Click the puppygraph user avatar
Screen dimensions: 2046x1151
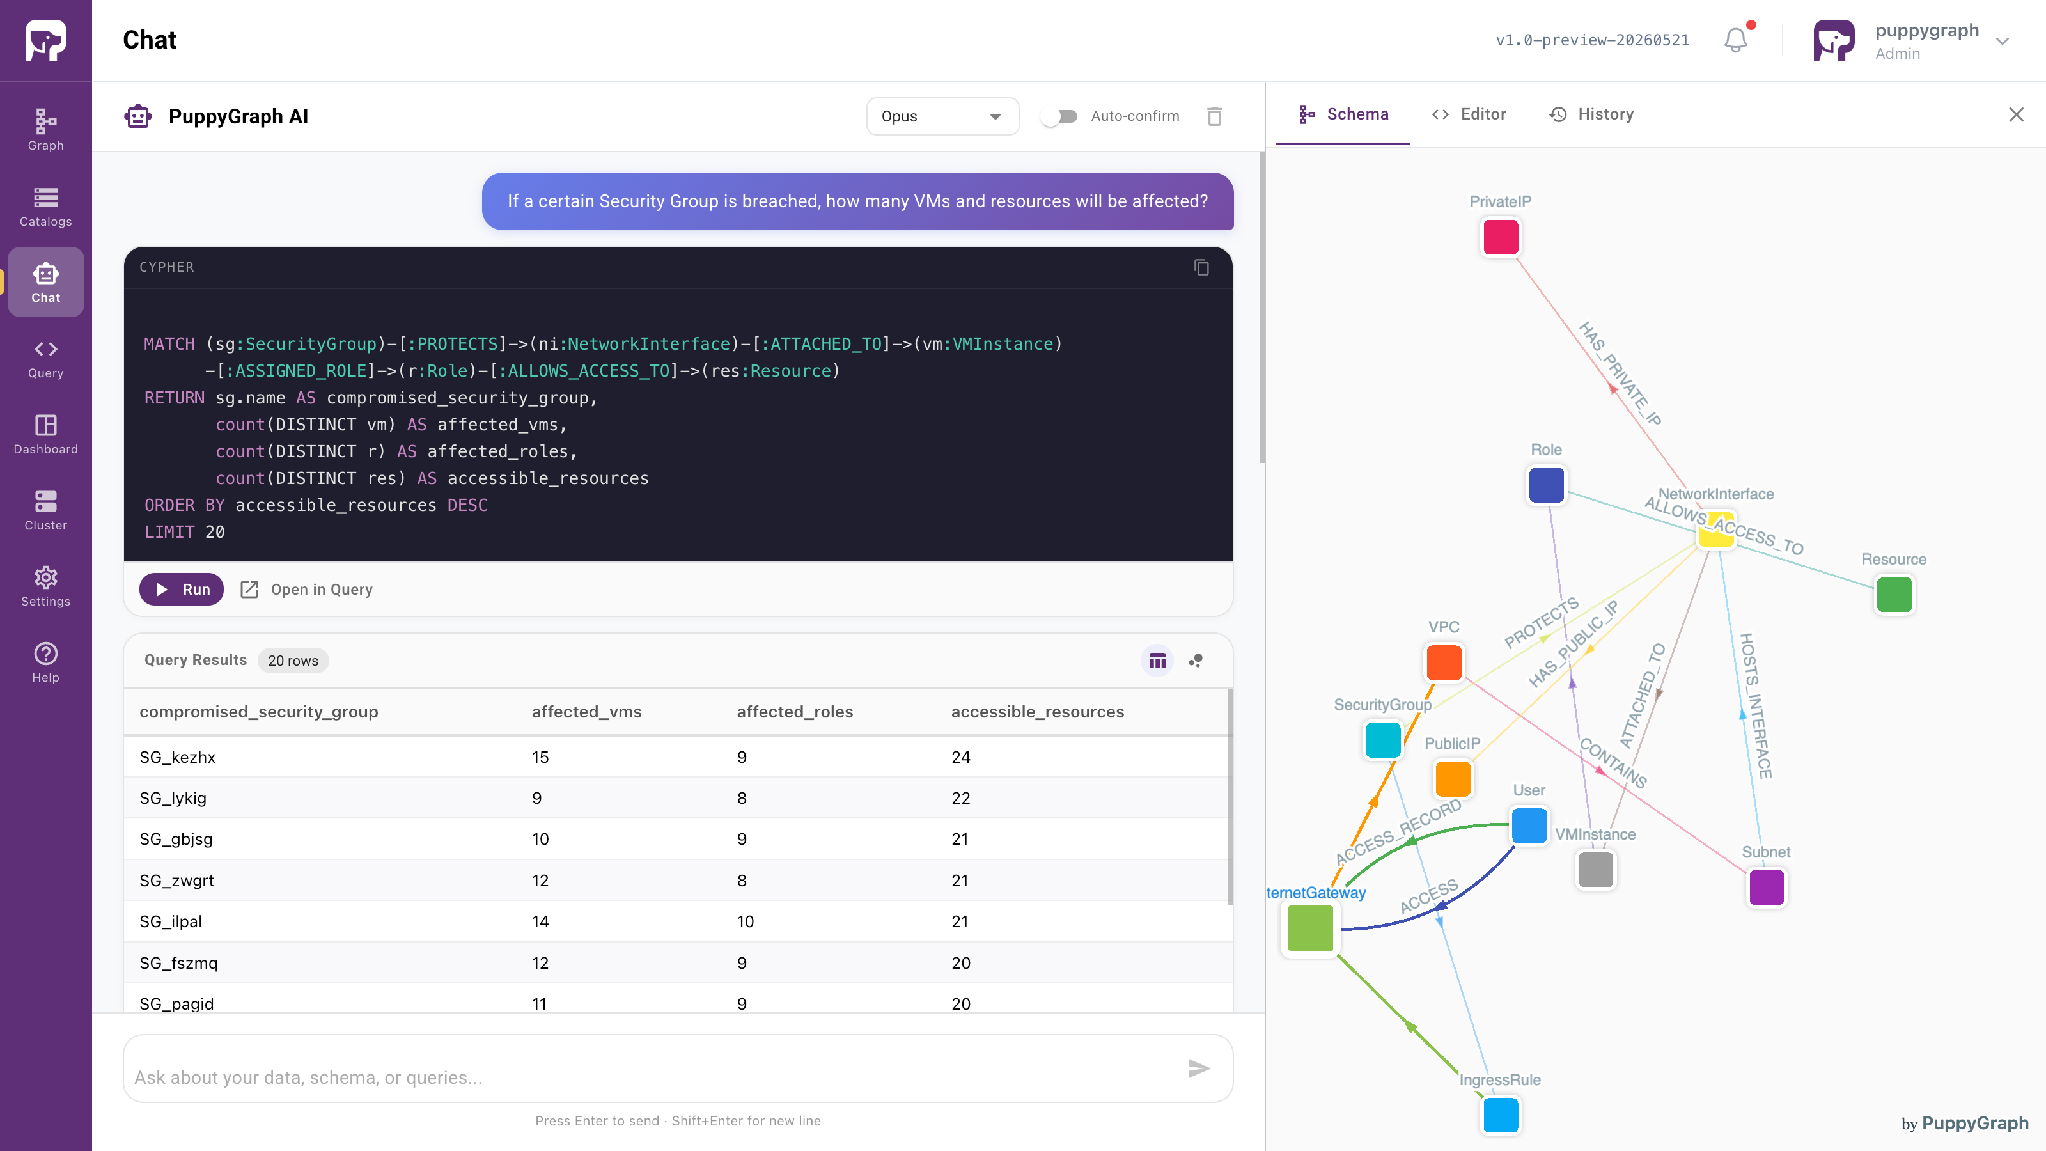pyautogui.click(x=1834, y=41)
